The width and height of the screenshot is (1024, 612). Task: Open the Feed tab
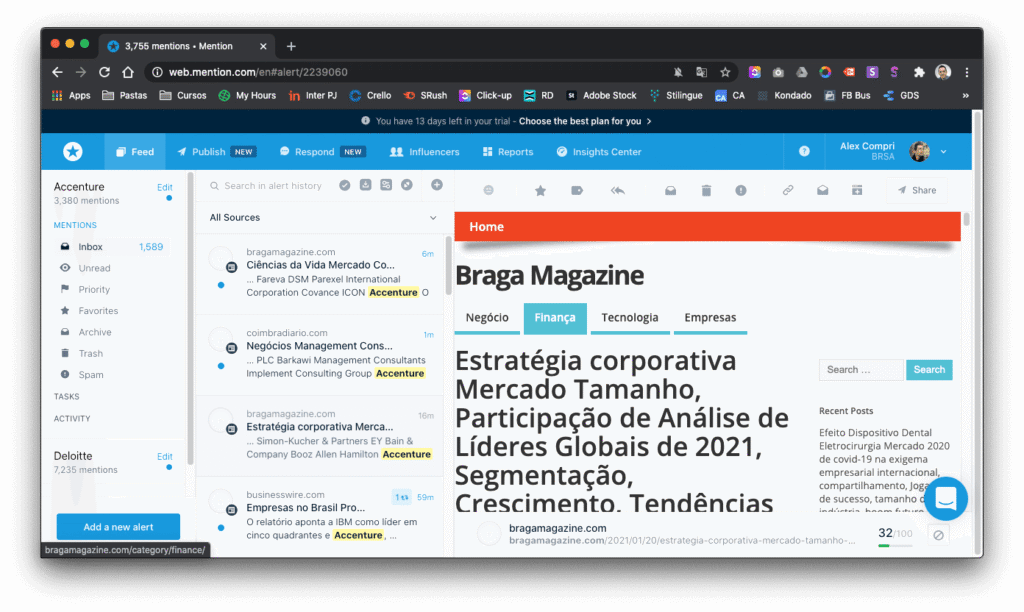135,152
